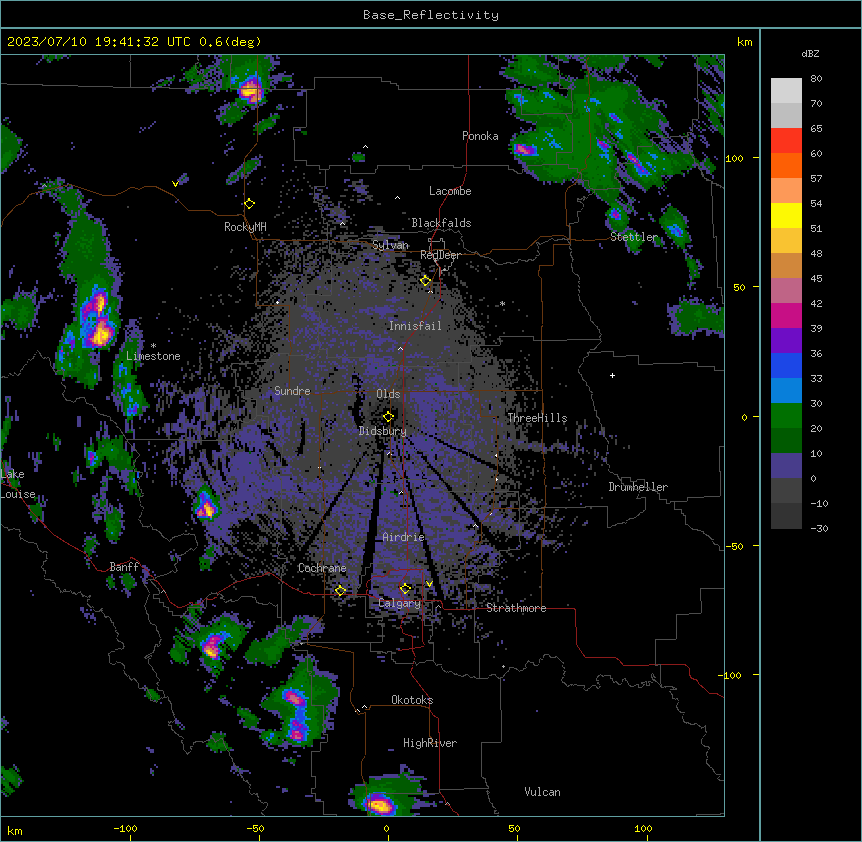Click the Olds label

[388, 394]
